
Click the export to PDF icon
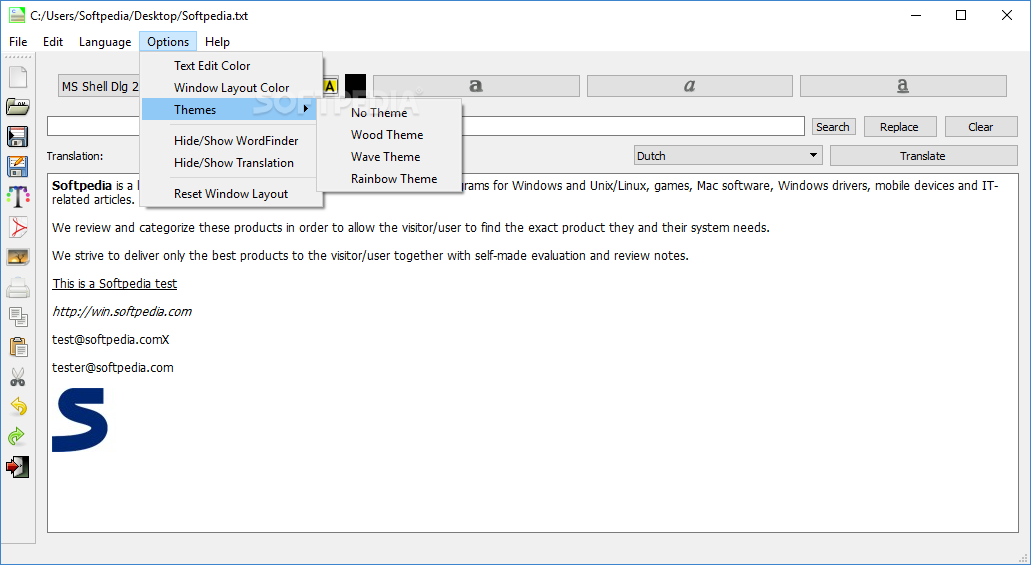pyautogui.click(x=18, y=227)
